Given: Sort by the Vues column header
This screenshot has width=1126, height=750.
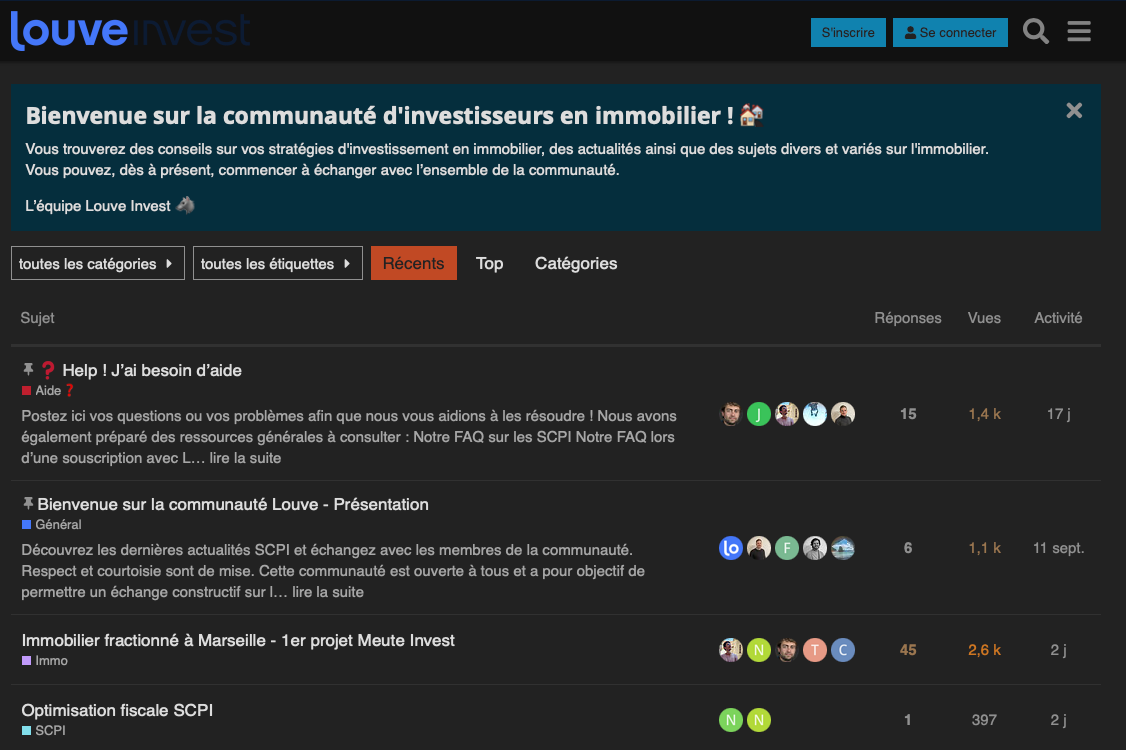Looking at the screenshot, I should click(984, 318).
